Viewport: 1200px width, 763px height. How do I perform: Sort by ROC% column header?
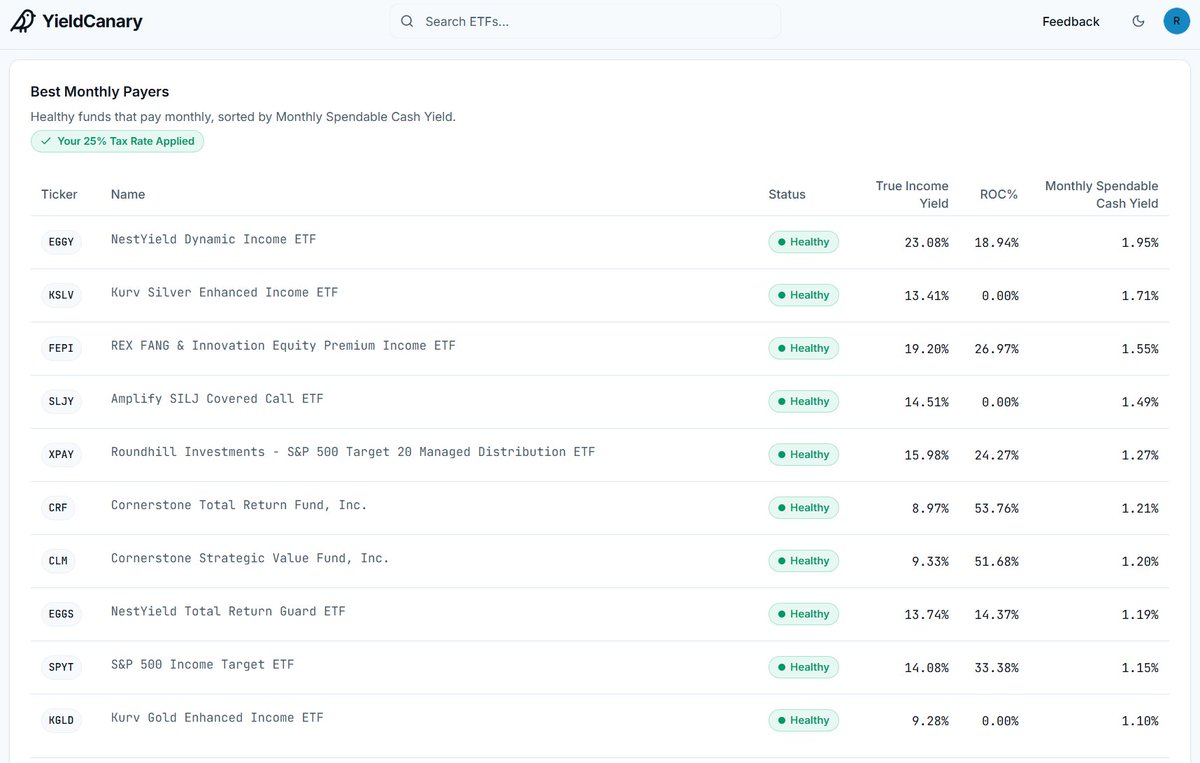click(998, 194)
